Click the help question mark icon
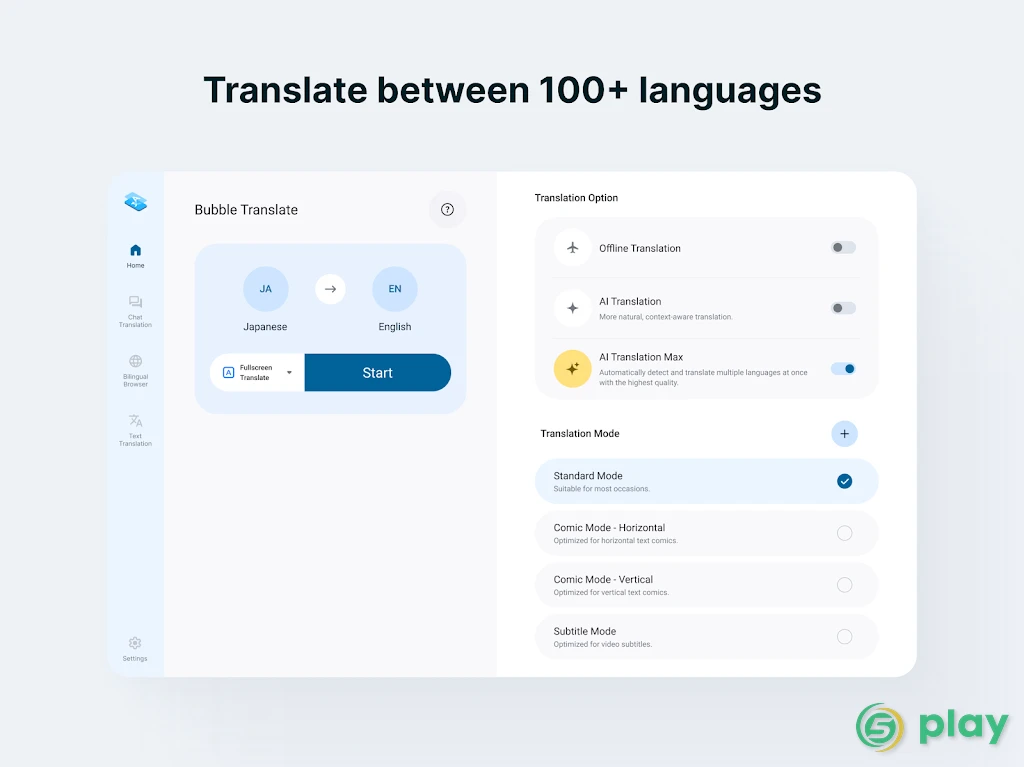This screenshot has width=1024, height=767. (447, 210)
